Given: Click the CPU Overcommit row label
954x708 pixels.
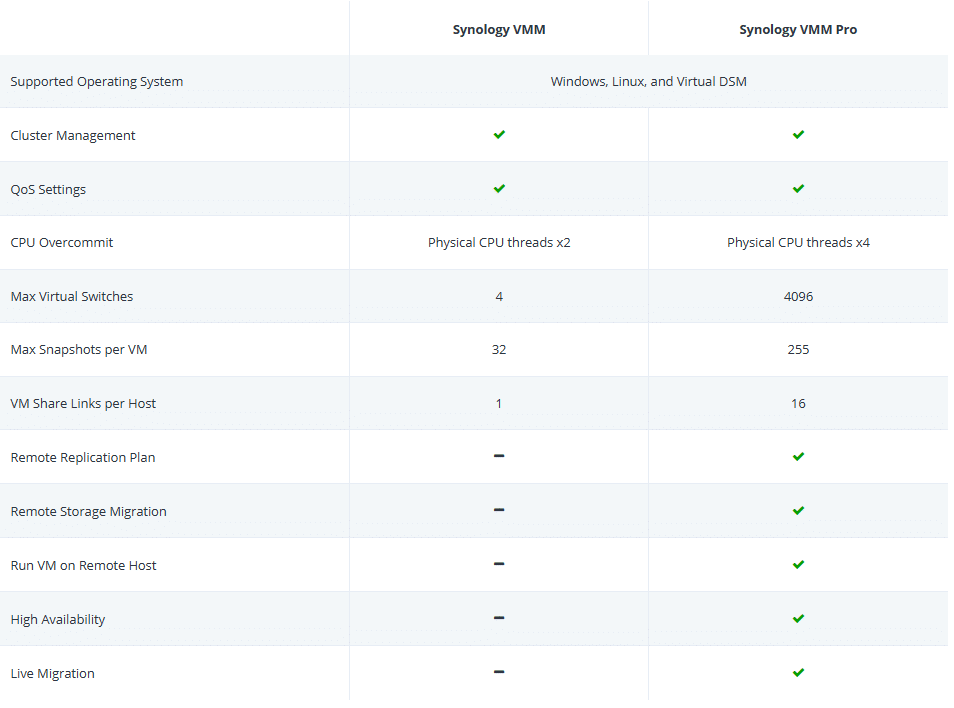Looking at the screenshot, I should point(62,244).
